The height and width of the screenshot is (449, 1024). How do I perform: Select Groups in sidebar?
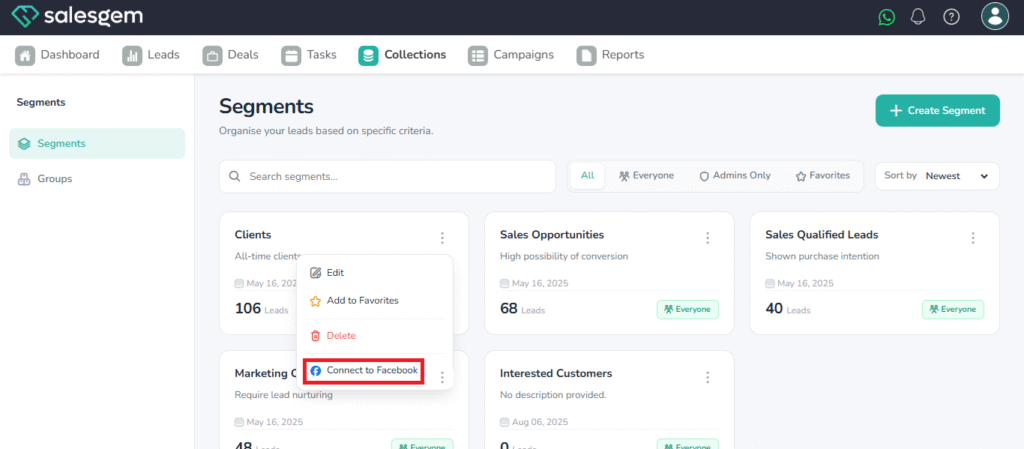97,179
